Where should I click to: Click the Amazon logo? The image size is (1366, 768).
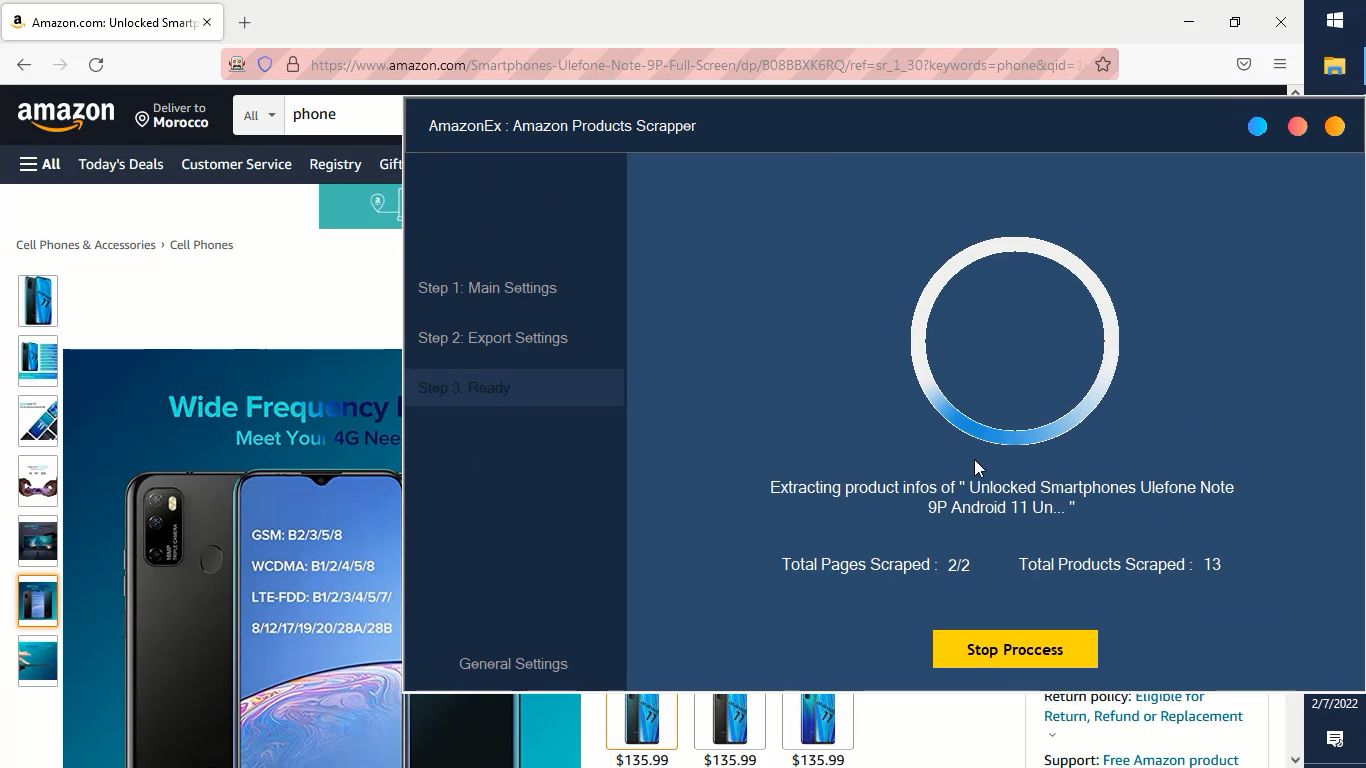tap(66, 116)
